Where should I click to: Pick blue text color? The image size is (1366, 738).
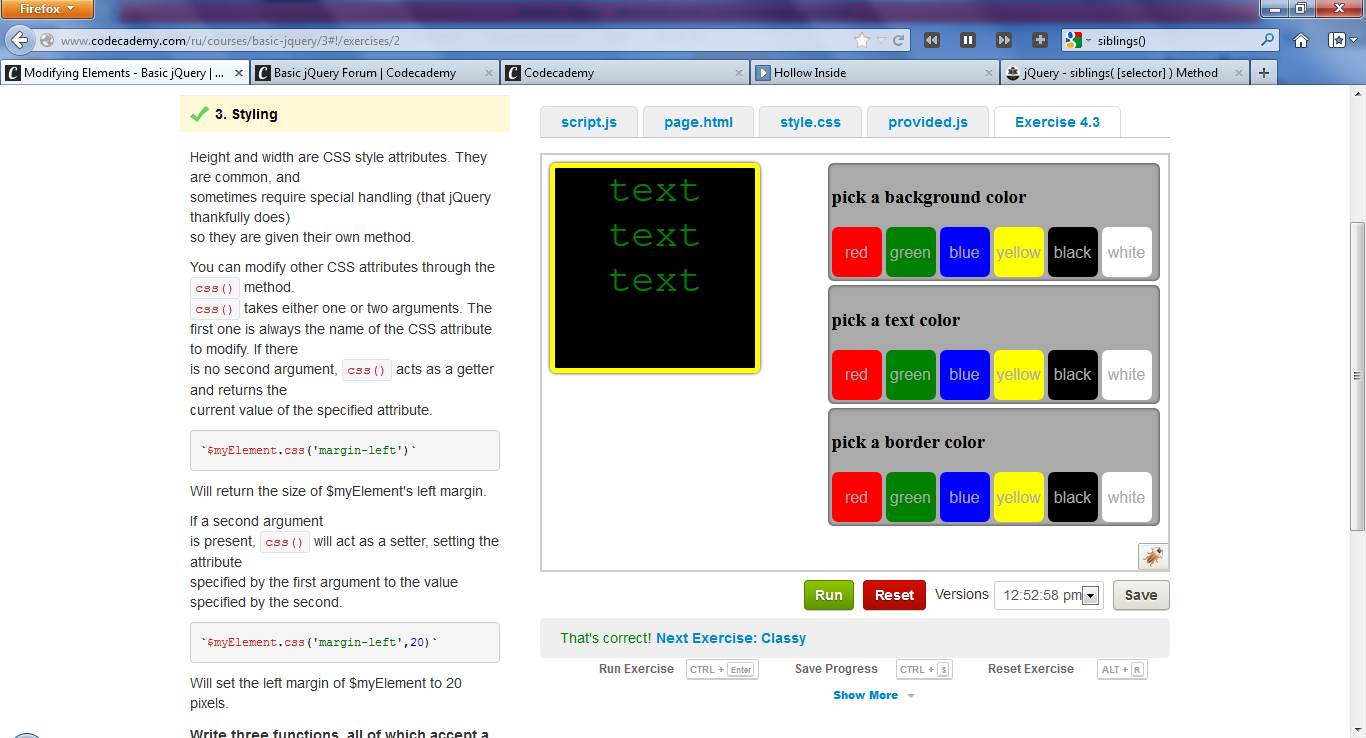[x=965, y=375]
